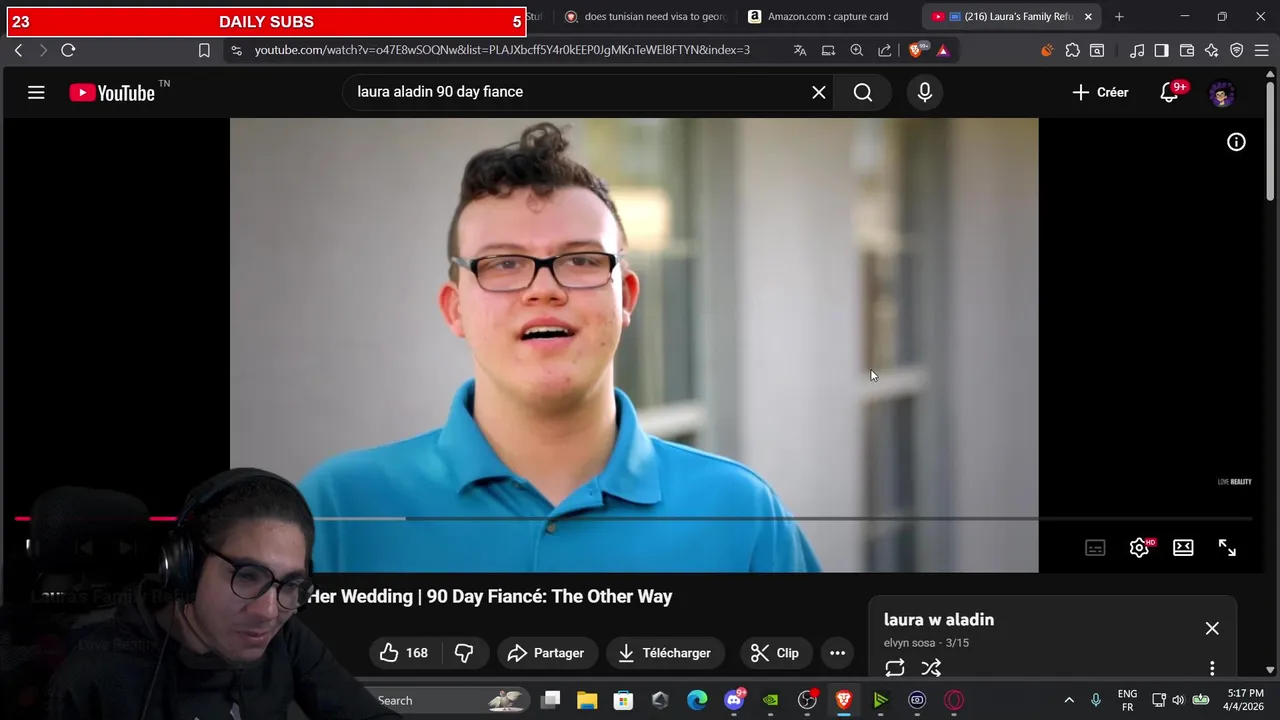The height and width of the screenshot is (720, 1280).
Task: Start voice search with microphone
Action: (924, 92)
